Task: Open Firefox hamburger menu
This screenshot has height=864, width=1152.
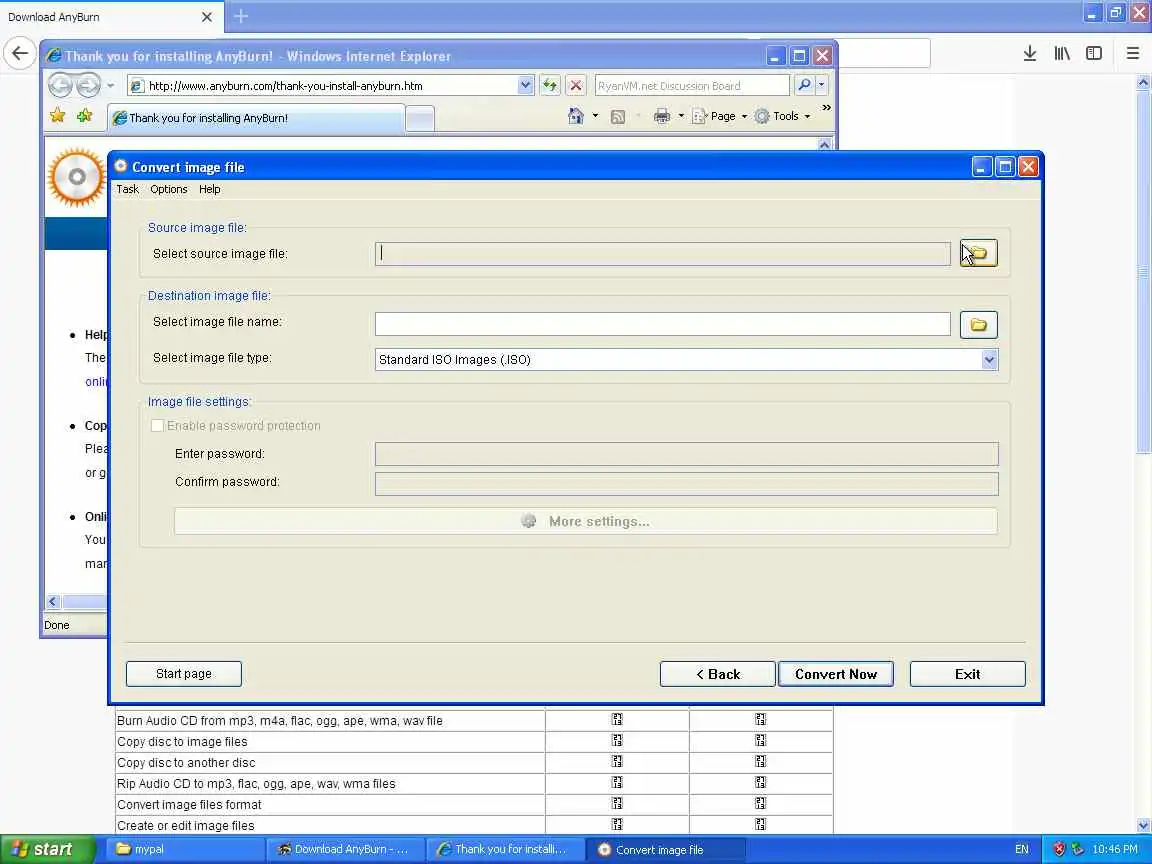Action: coord(1133,53)
